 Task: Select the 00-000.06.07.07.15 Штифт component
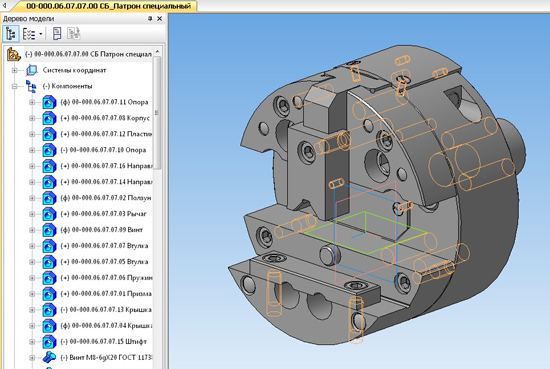[x=103, y=342]
